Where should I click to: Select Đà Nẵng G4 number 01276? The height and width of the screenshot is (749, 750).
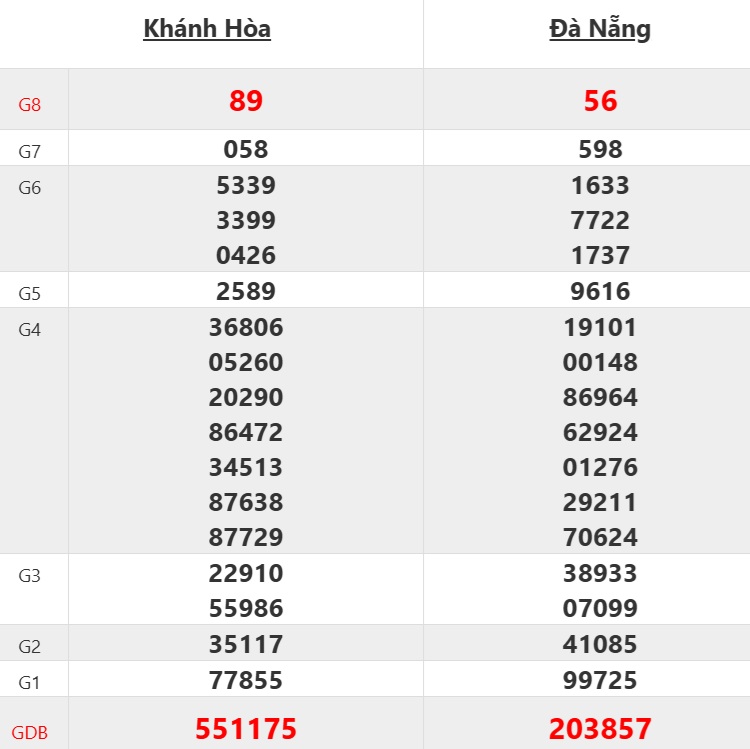click(600, 467)
